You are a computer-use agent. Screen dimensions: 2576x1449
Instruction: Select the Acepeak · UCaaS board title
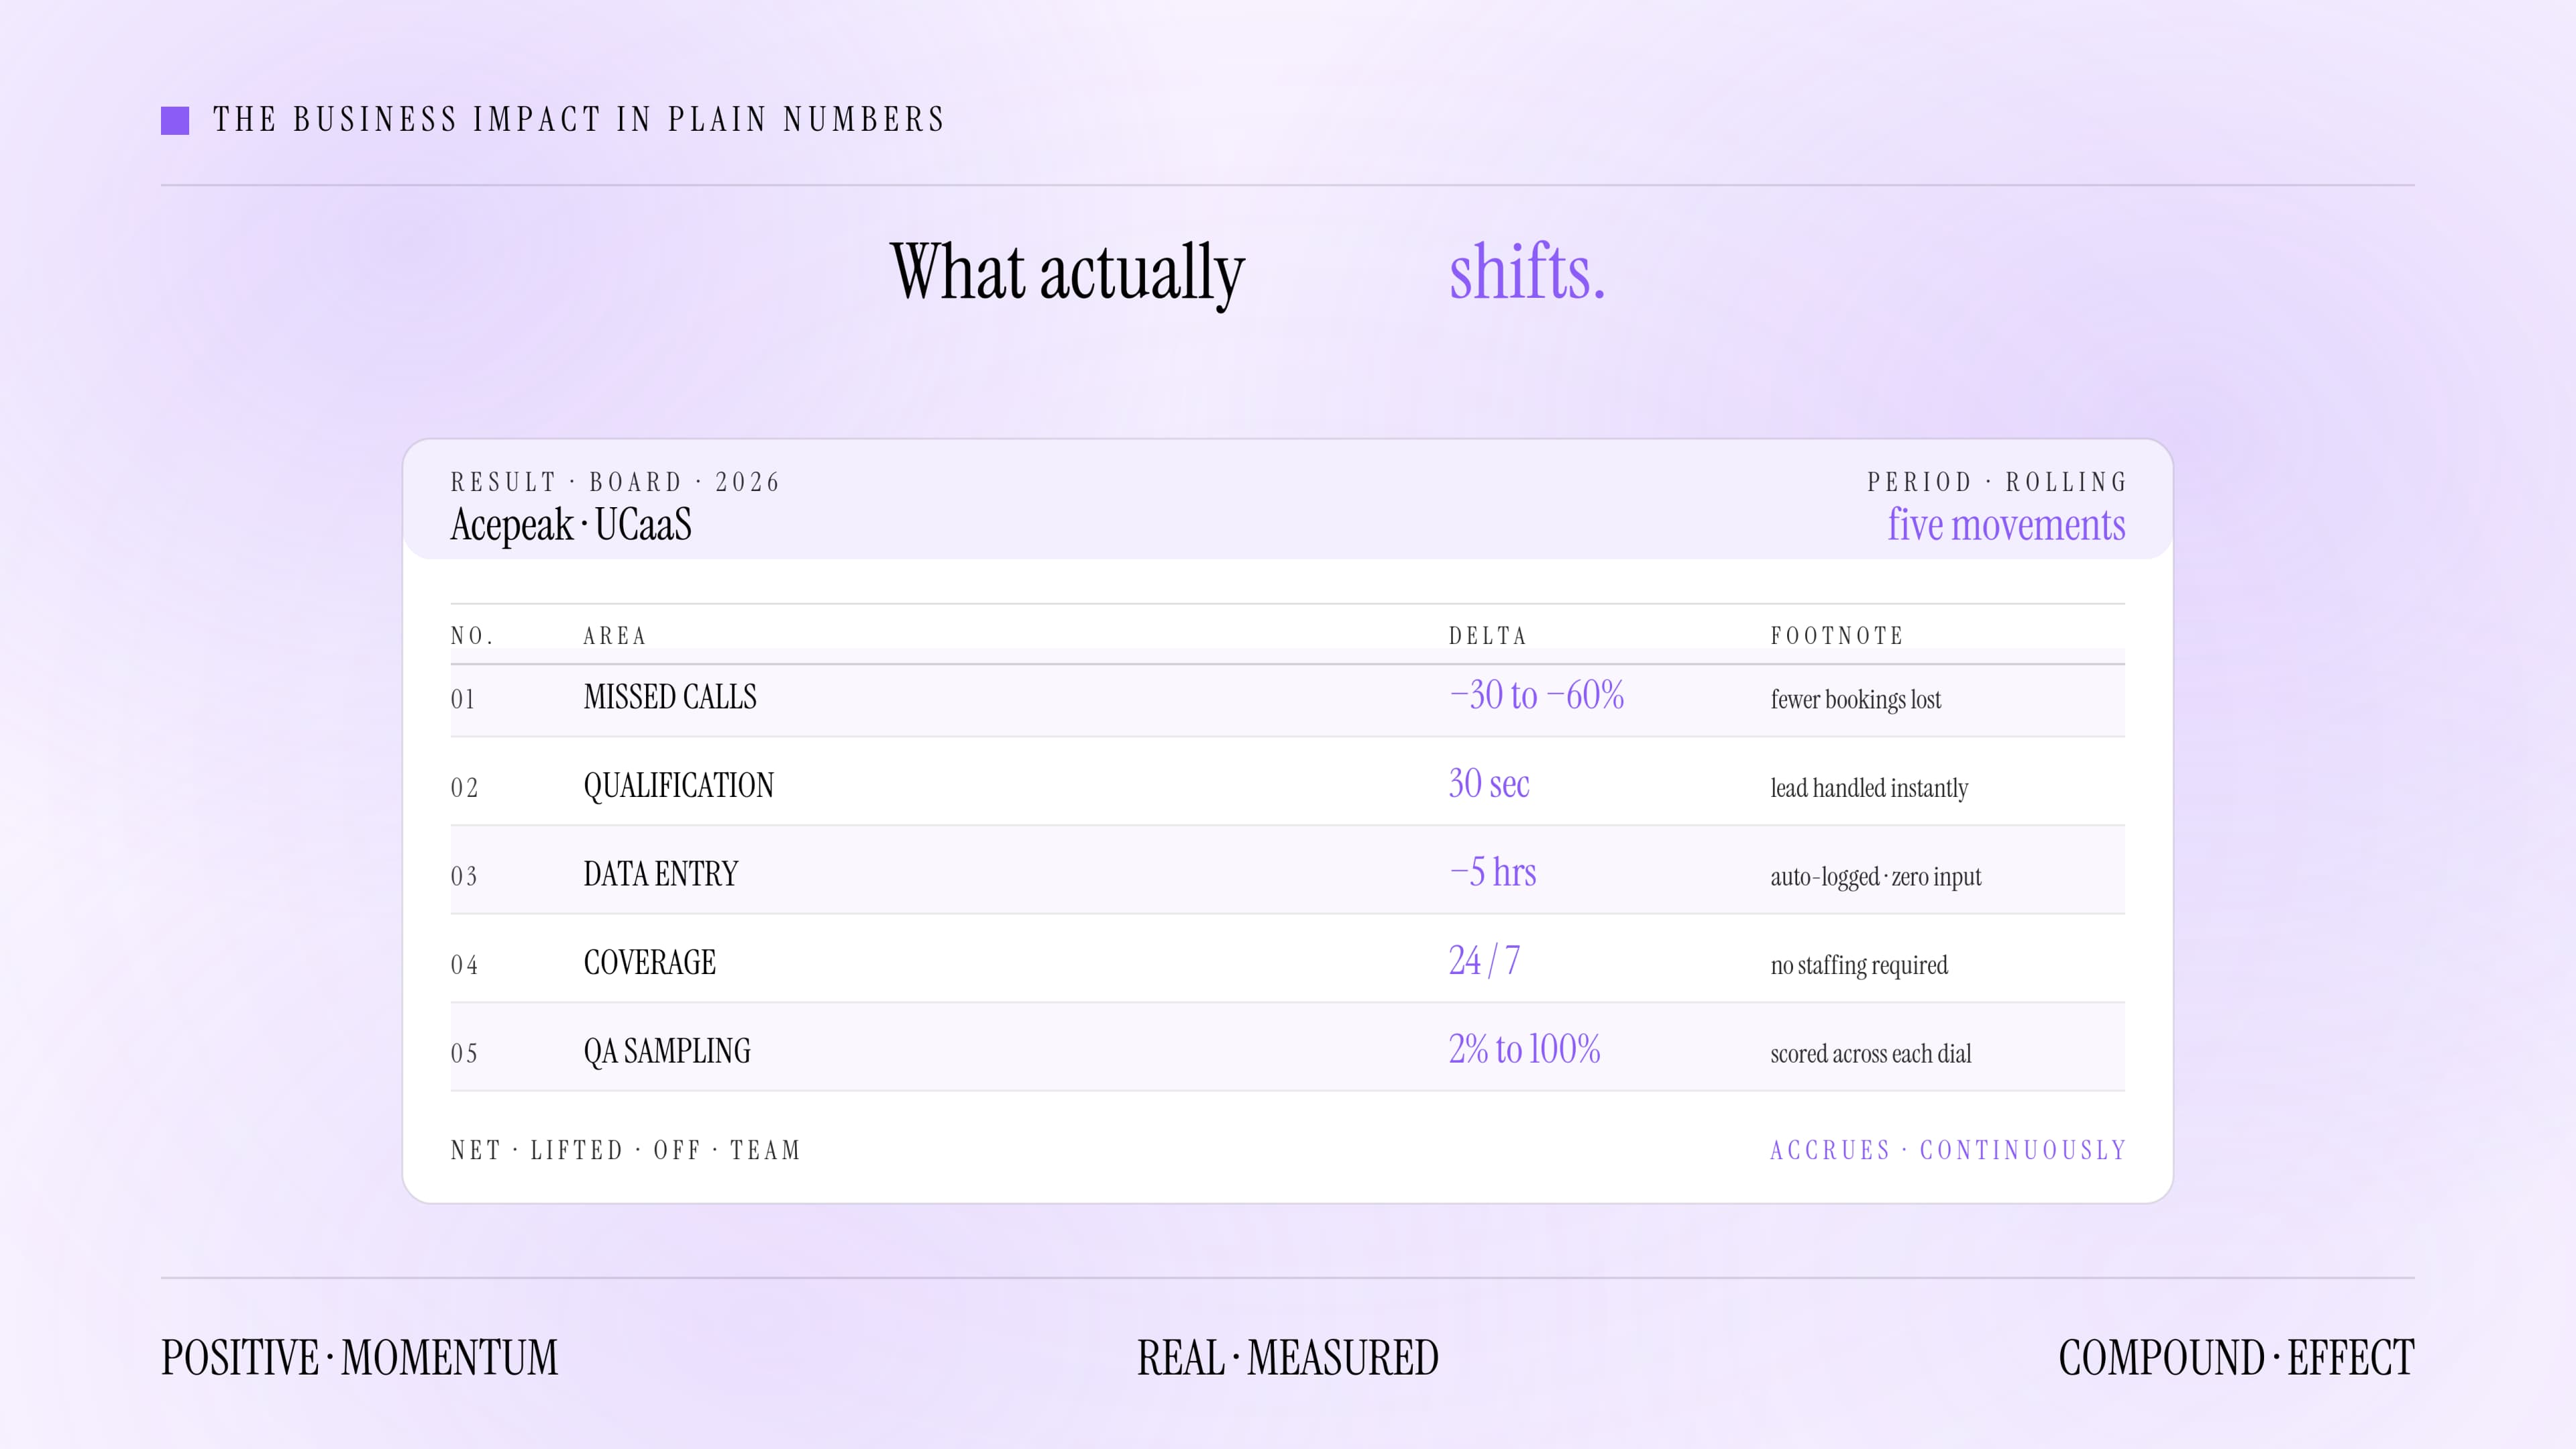pos(571,525)
